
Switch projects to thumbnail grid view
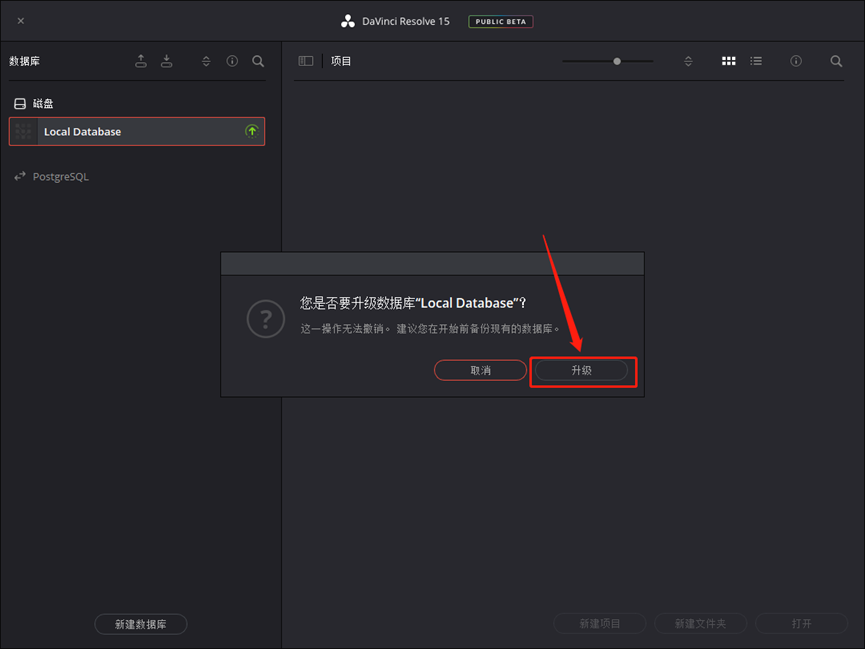pyautogui.click(x=729, y=61)
